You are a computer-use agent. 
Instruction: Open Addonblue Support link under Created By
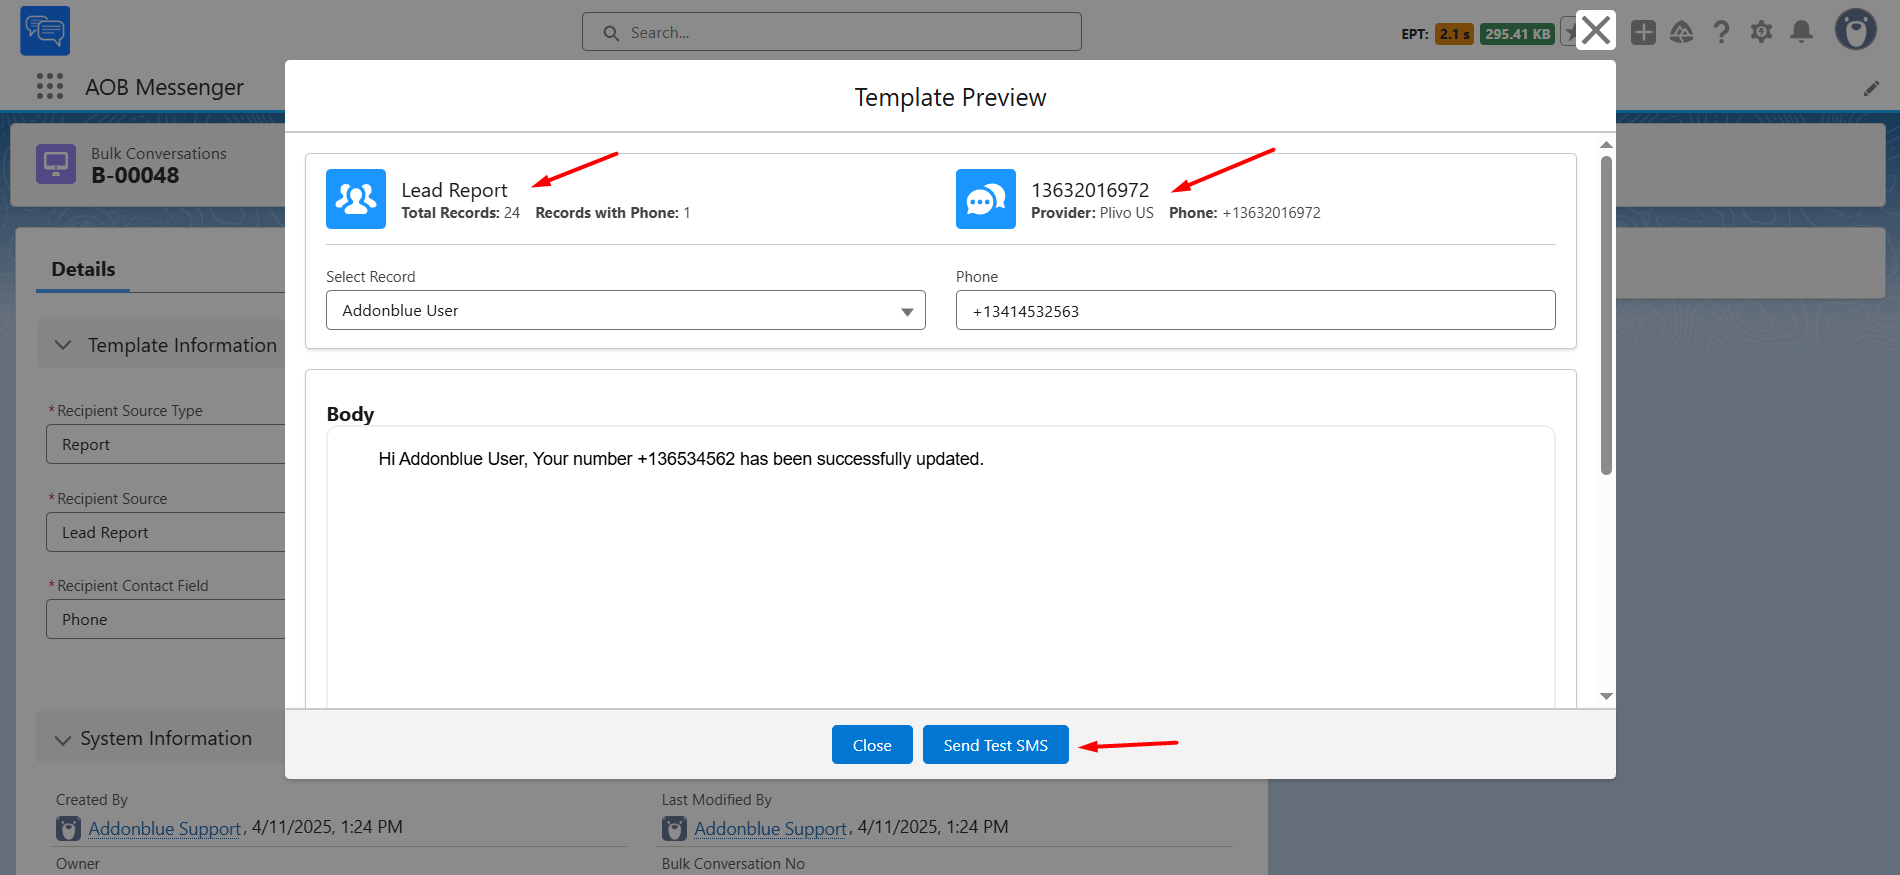coord(165,828)
